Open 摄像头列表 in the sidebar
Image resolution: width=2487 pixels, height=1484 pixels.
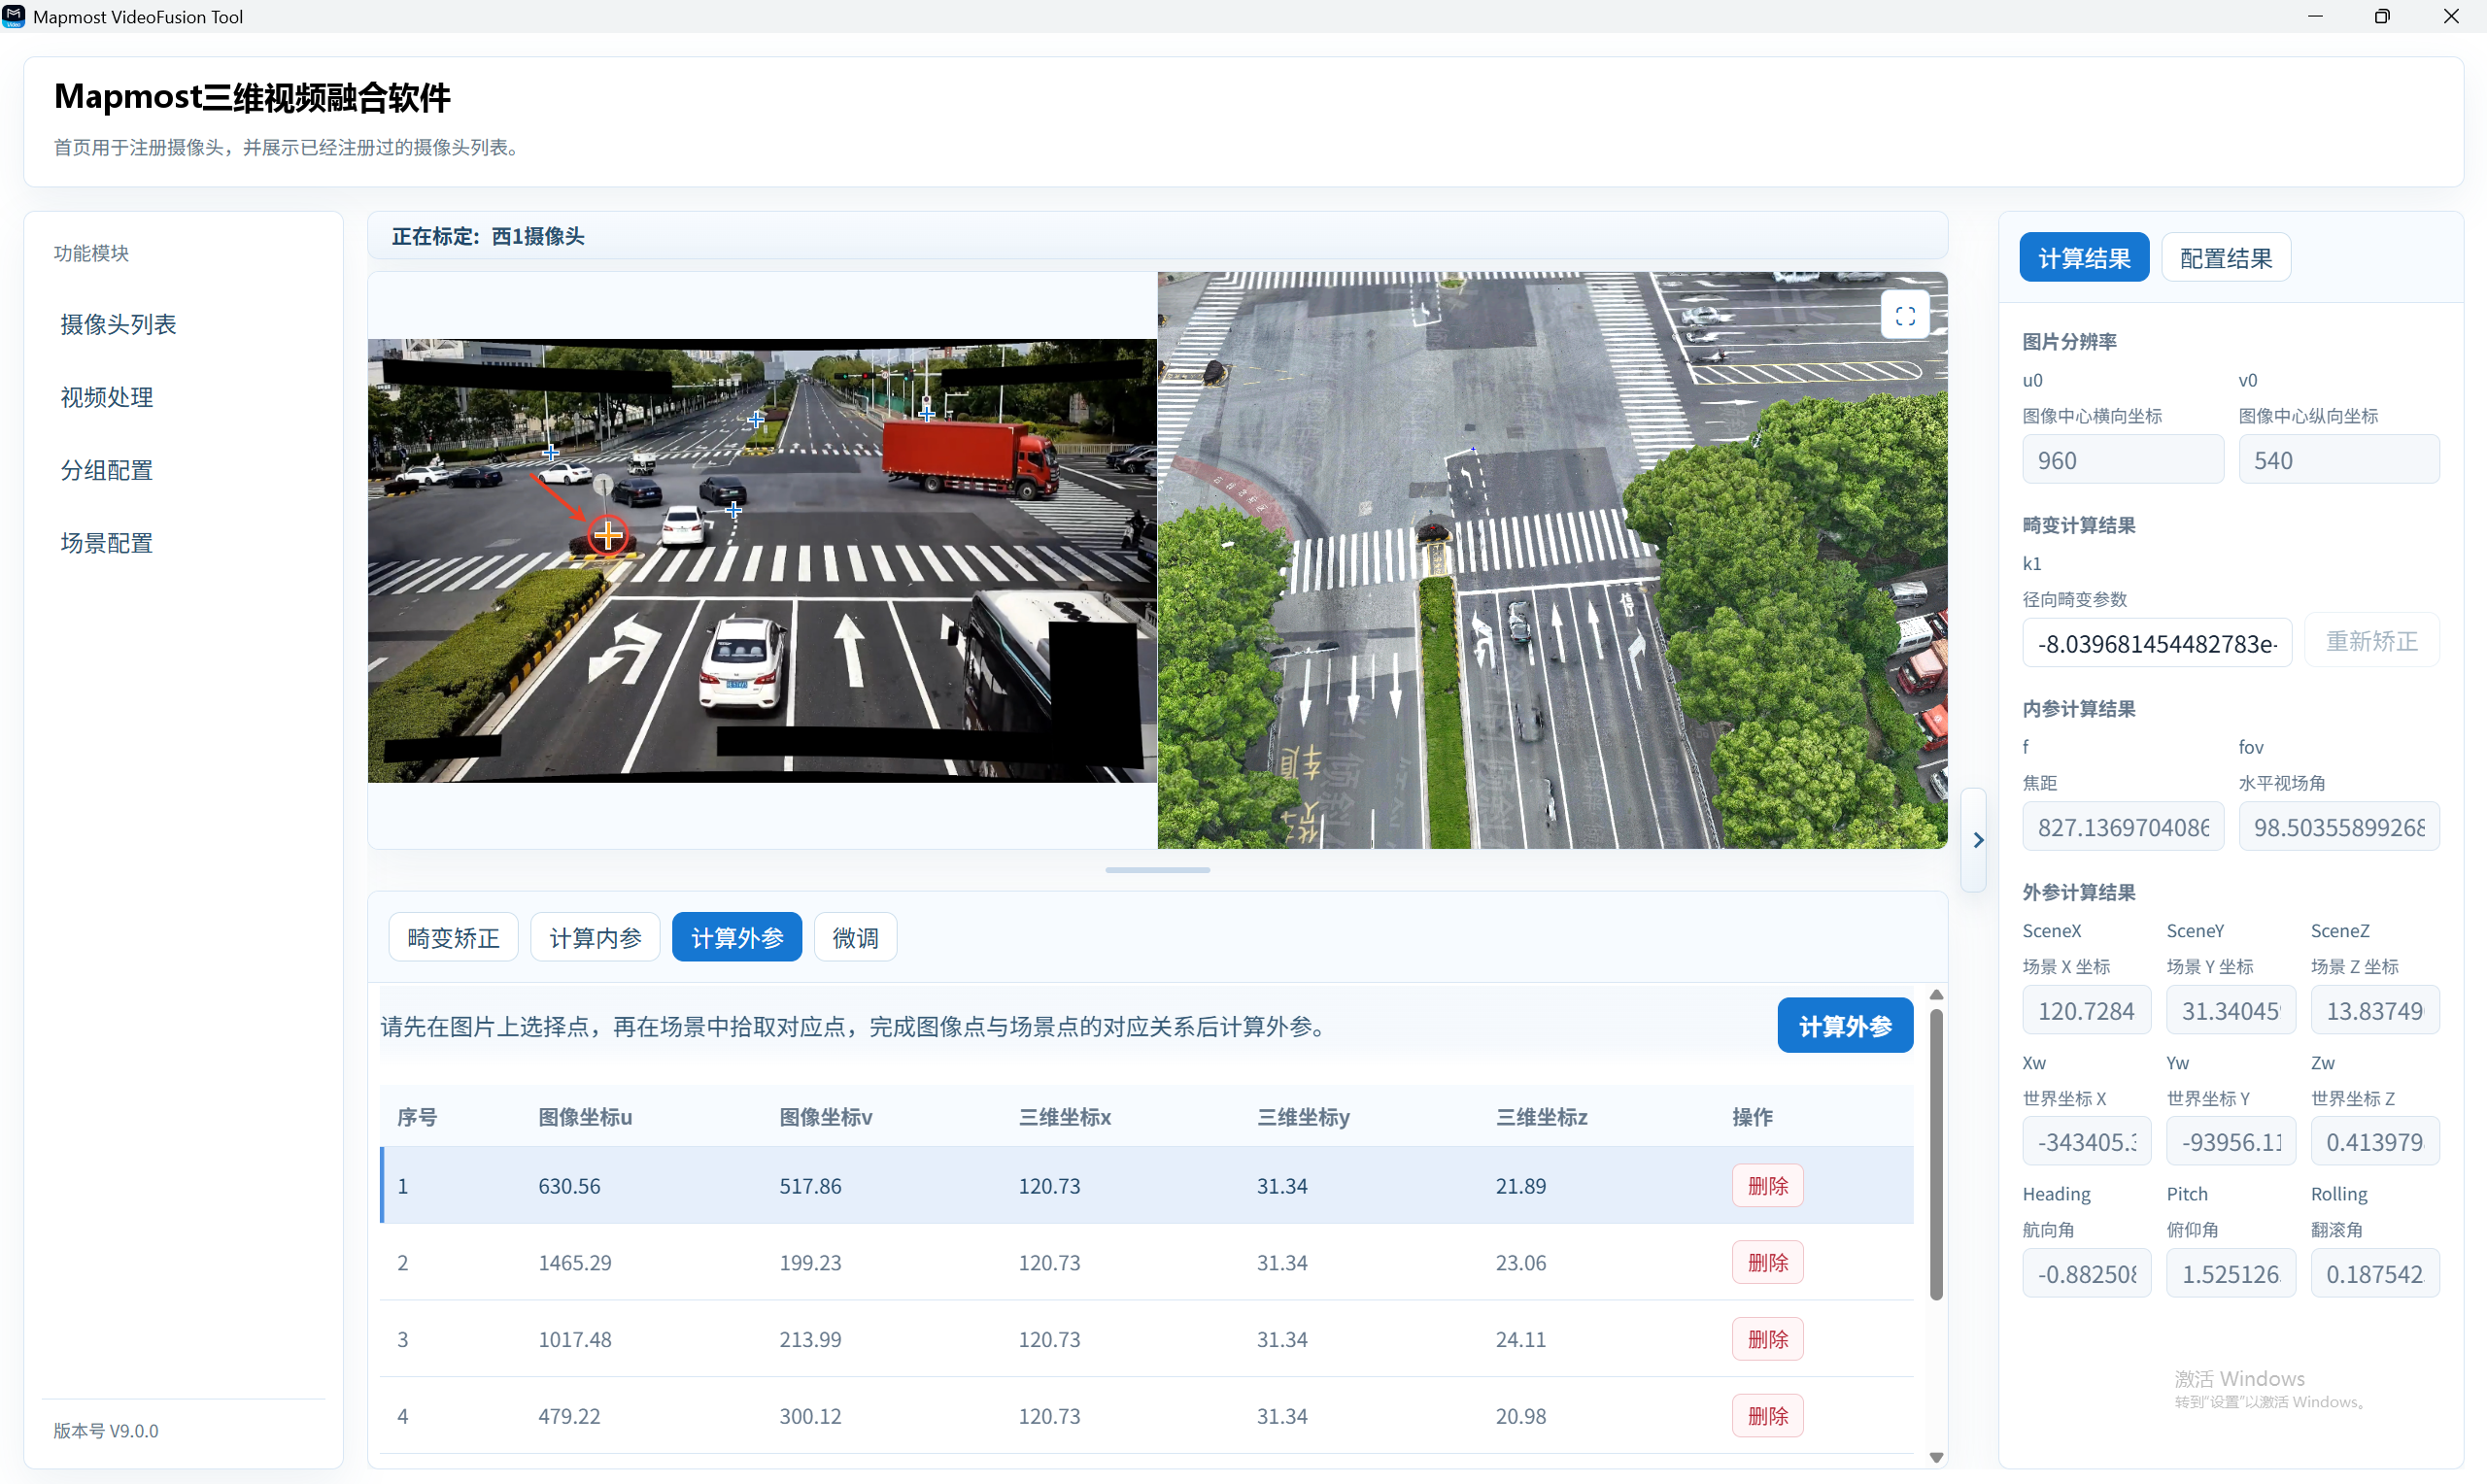[118, 324]
